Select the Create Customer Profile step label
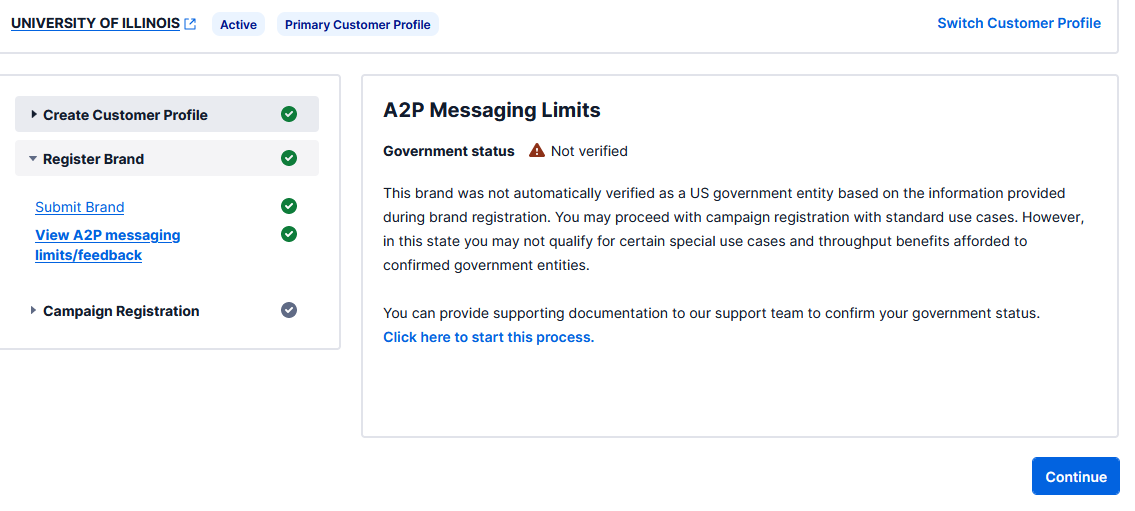1135x511 pixels. pos(125,115)
